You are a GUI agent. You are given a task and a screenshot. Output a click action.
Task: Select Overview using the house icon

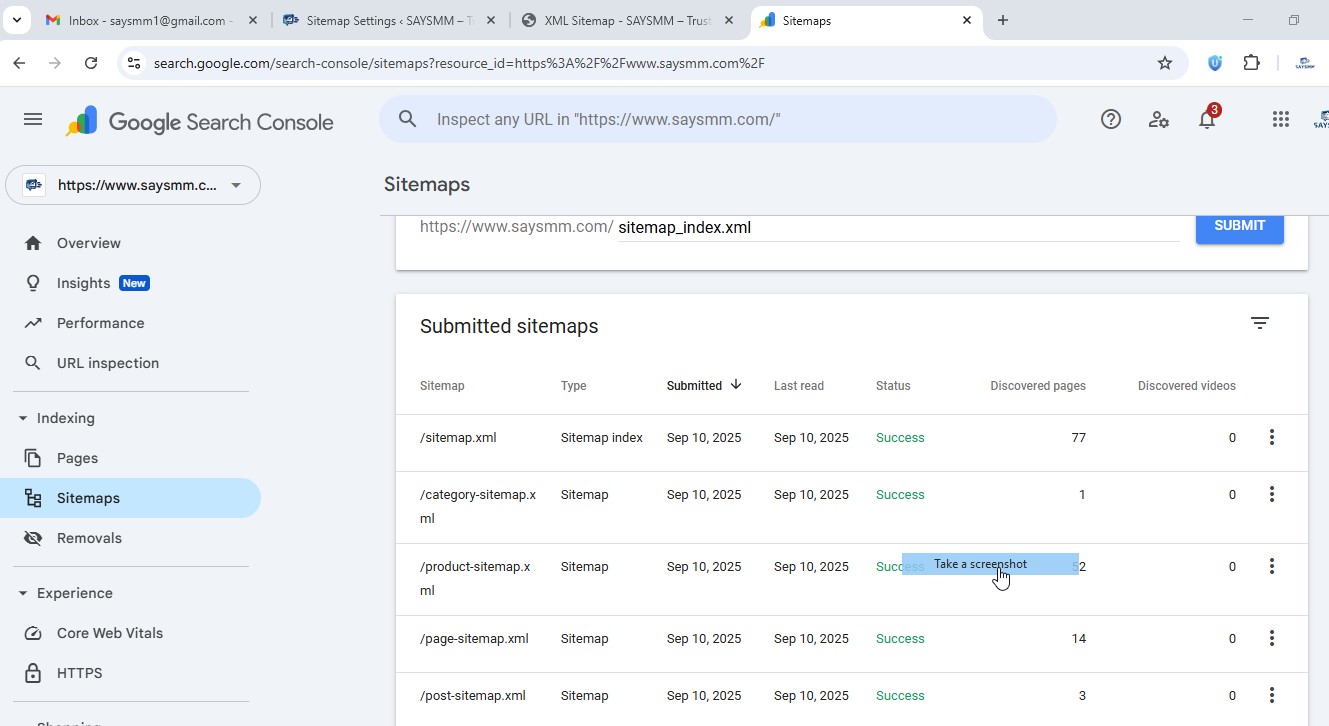33,242
